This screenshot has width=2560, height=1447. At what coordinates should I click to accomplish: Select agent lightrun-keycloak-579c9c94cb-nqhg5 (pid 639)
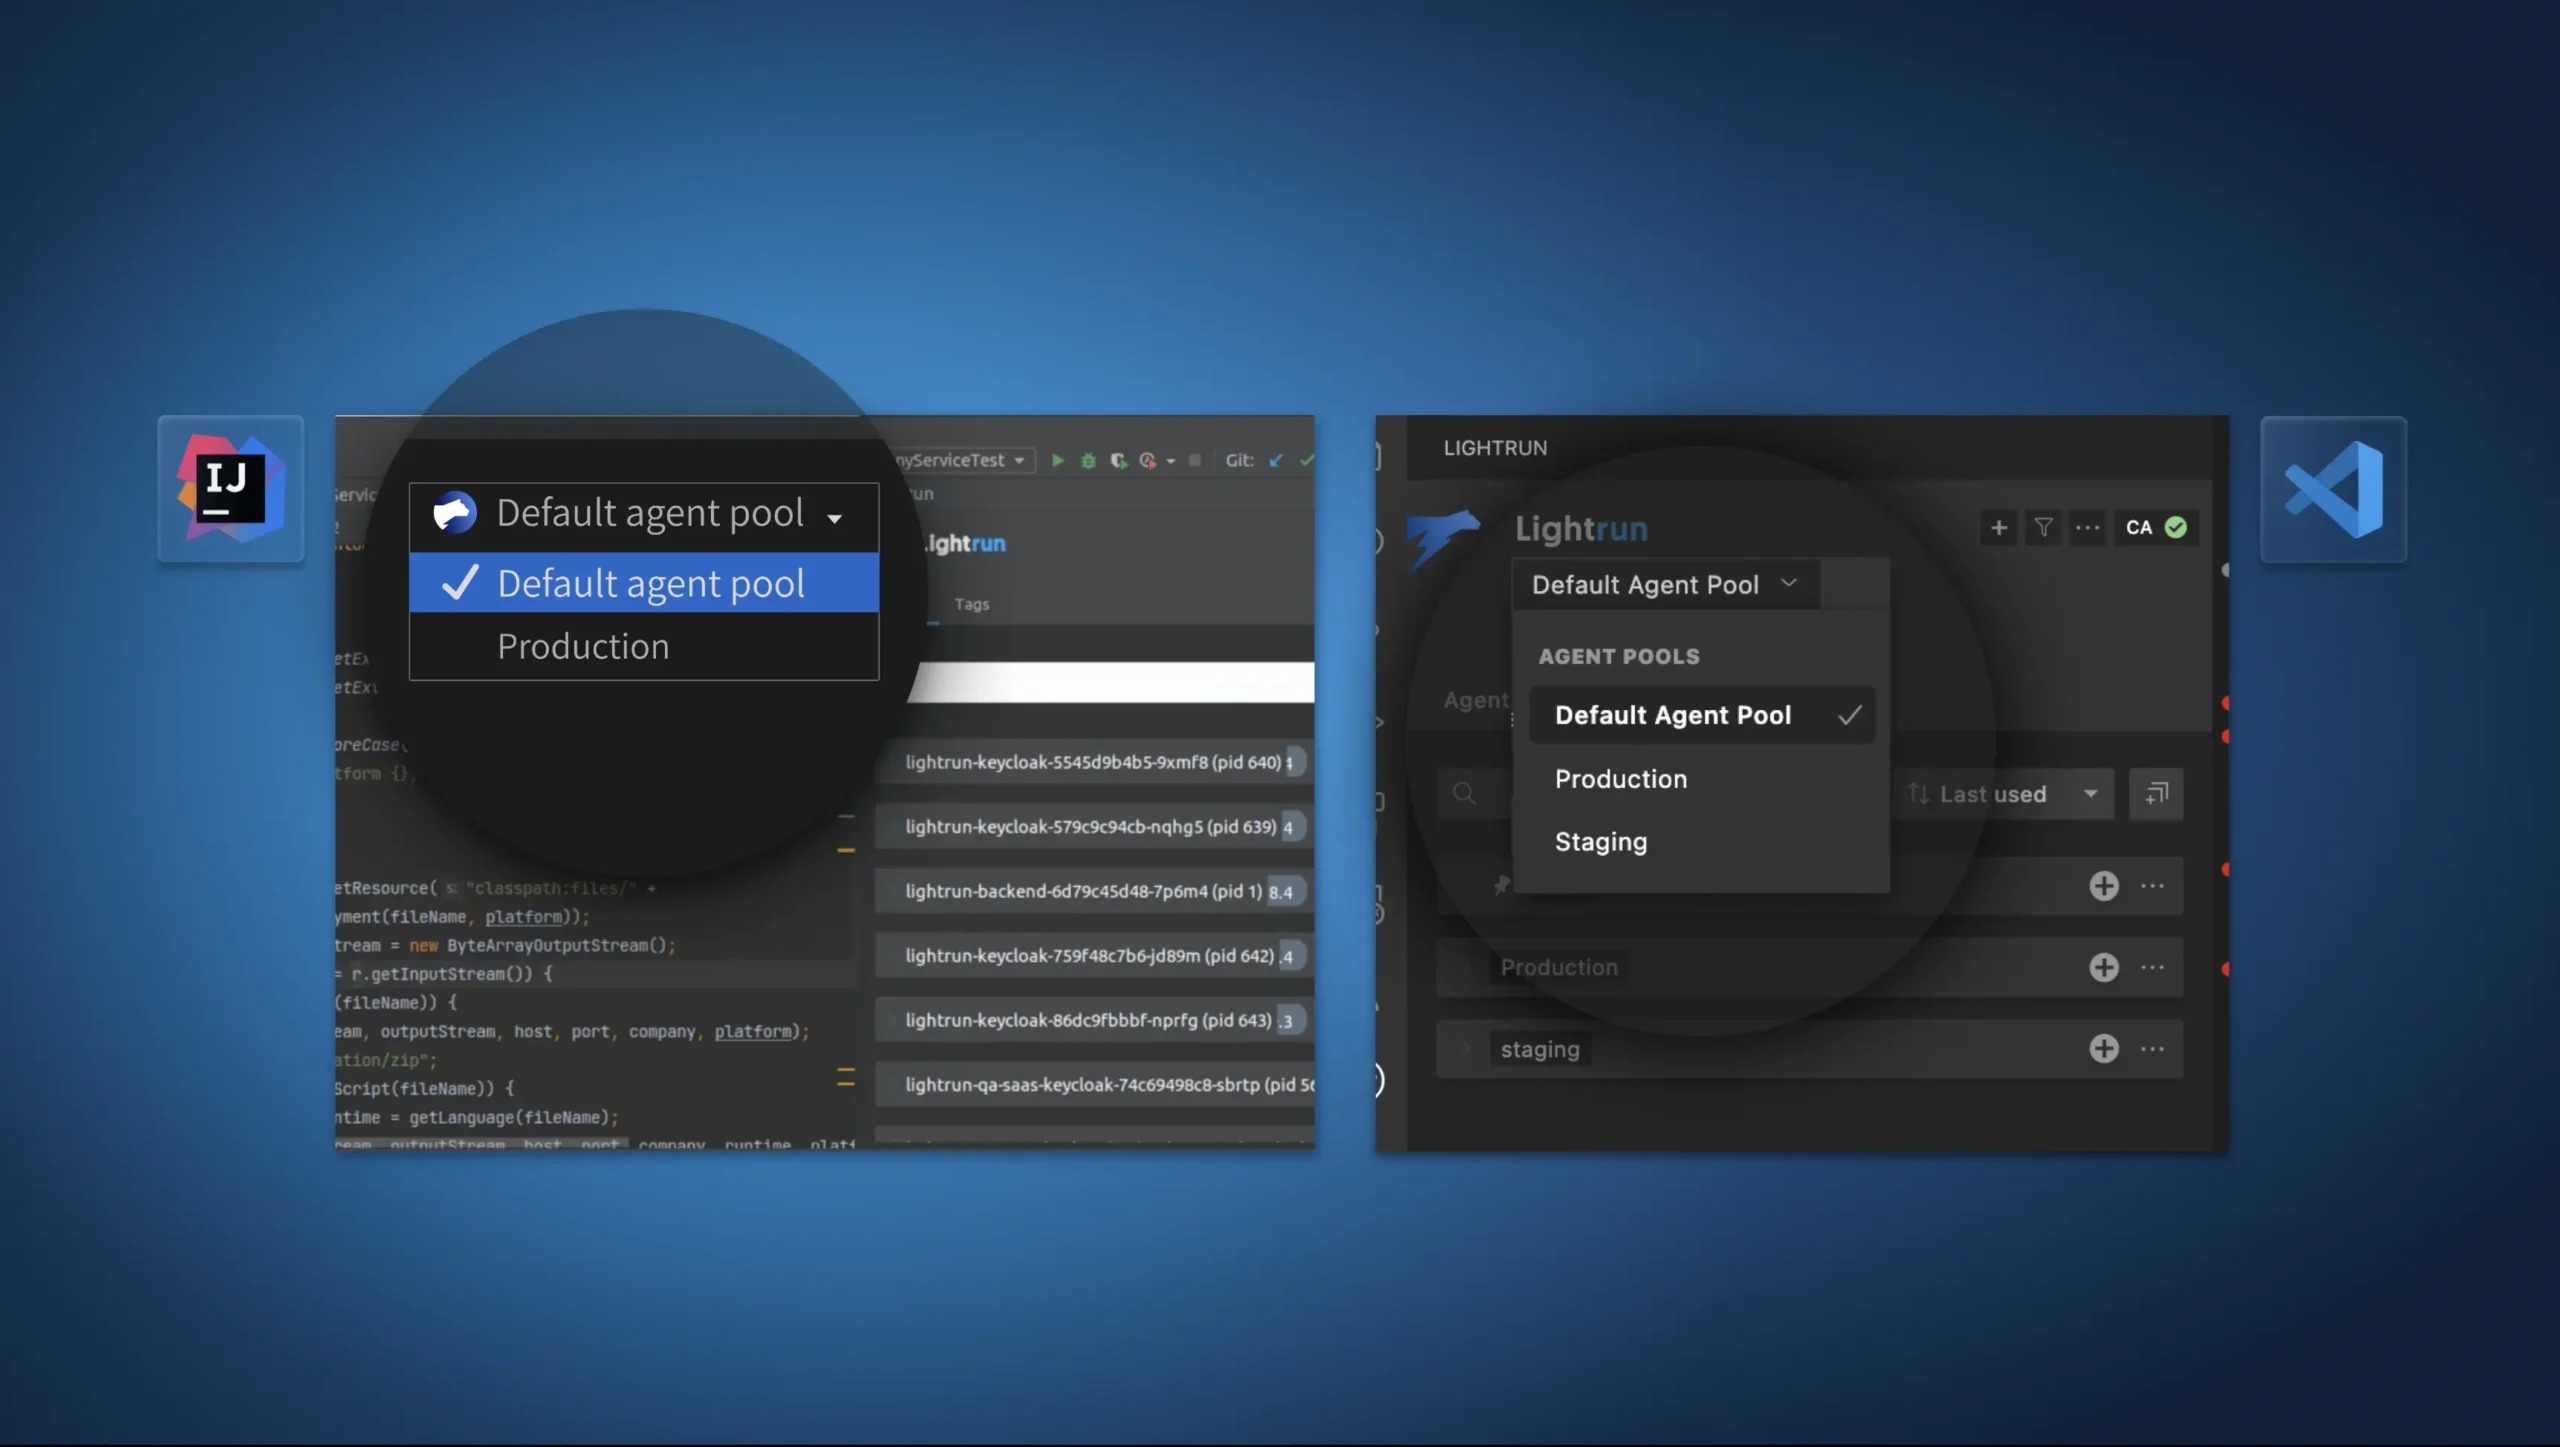[1094, 827]
